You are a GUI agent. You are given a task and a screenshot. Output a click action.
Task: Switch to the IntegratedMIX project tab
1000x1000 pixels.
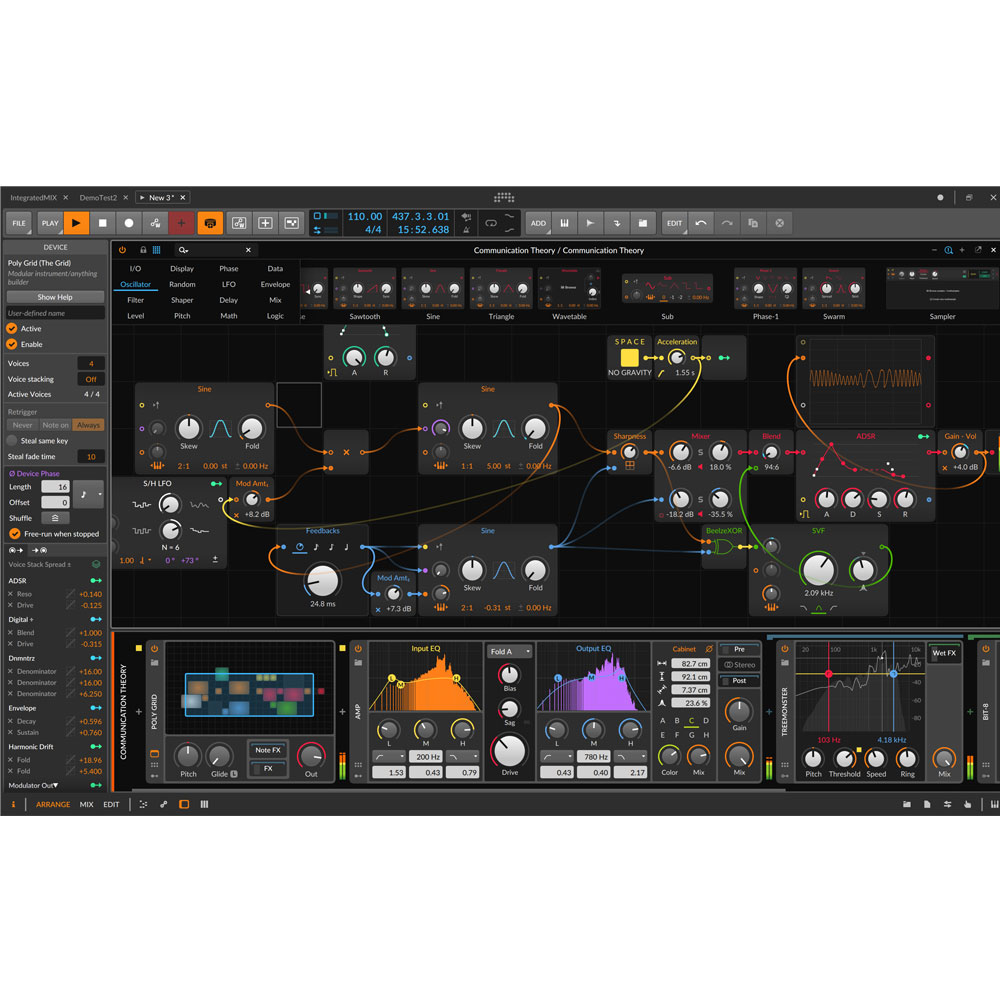tap(34, 198)
